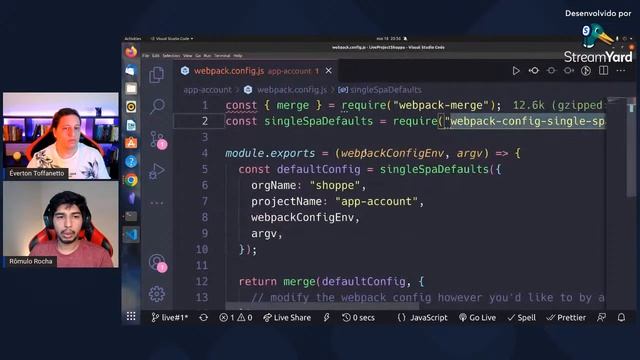The image size is (640, 360).
Task: Open changes source control icon in editor toolbar
Action: [586, 71]
